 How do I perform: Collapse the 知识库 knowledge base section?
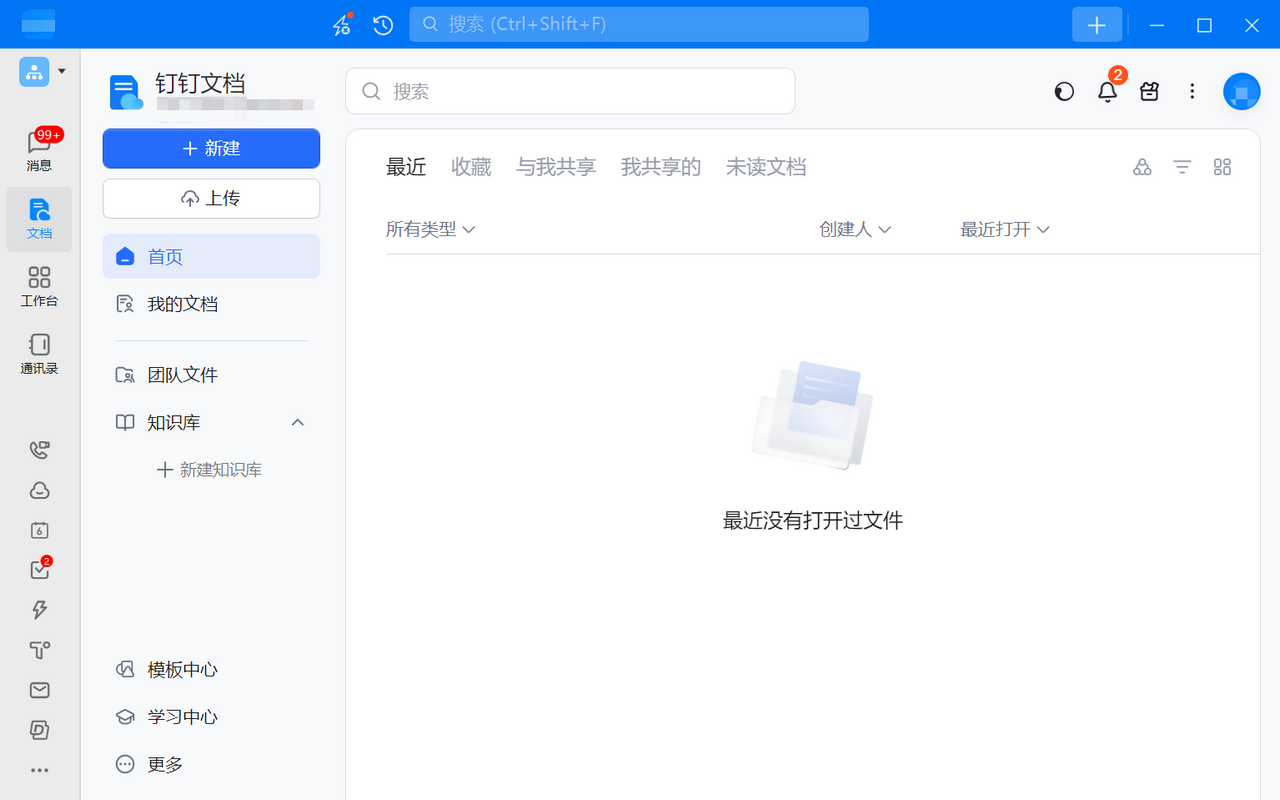[x=297, y=422]
